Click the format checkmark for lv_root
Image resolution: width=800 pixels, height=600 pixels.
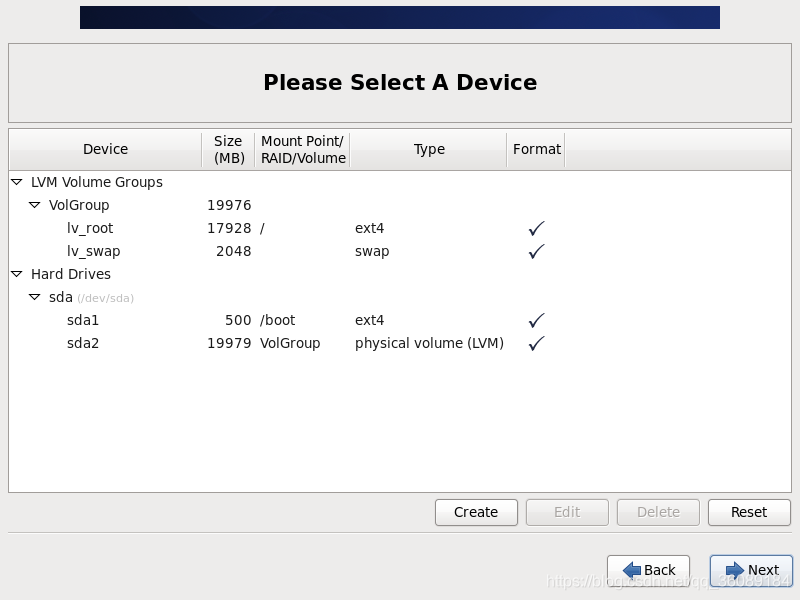point(537,228)
